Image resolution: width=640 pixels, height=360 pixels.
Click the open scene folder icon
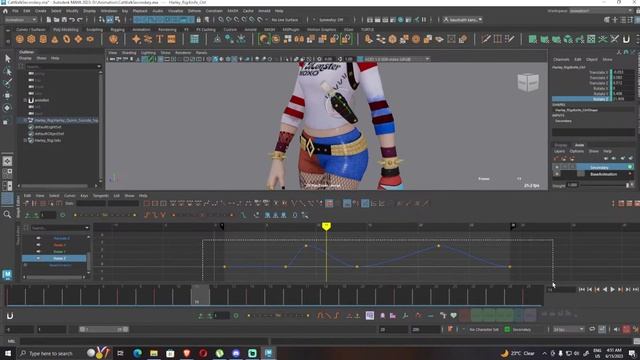[56, 20]
